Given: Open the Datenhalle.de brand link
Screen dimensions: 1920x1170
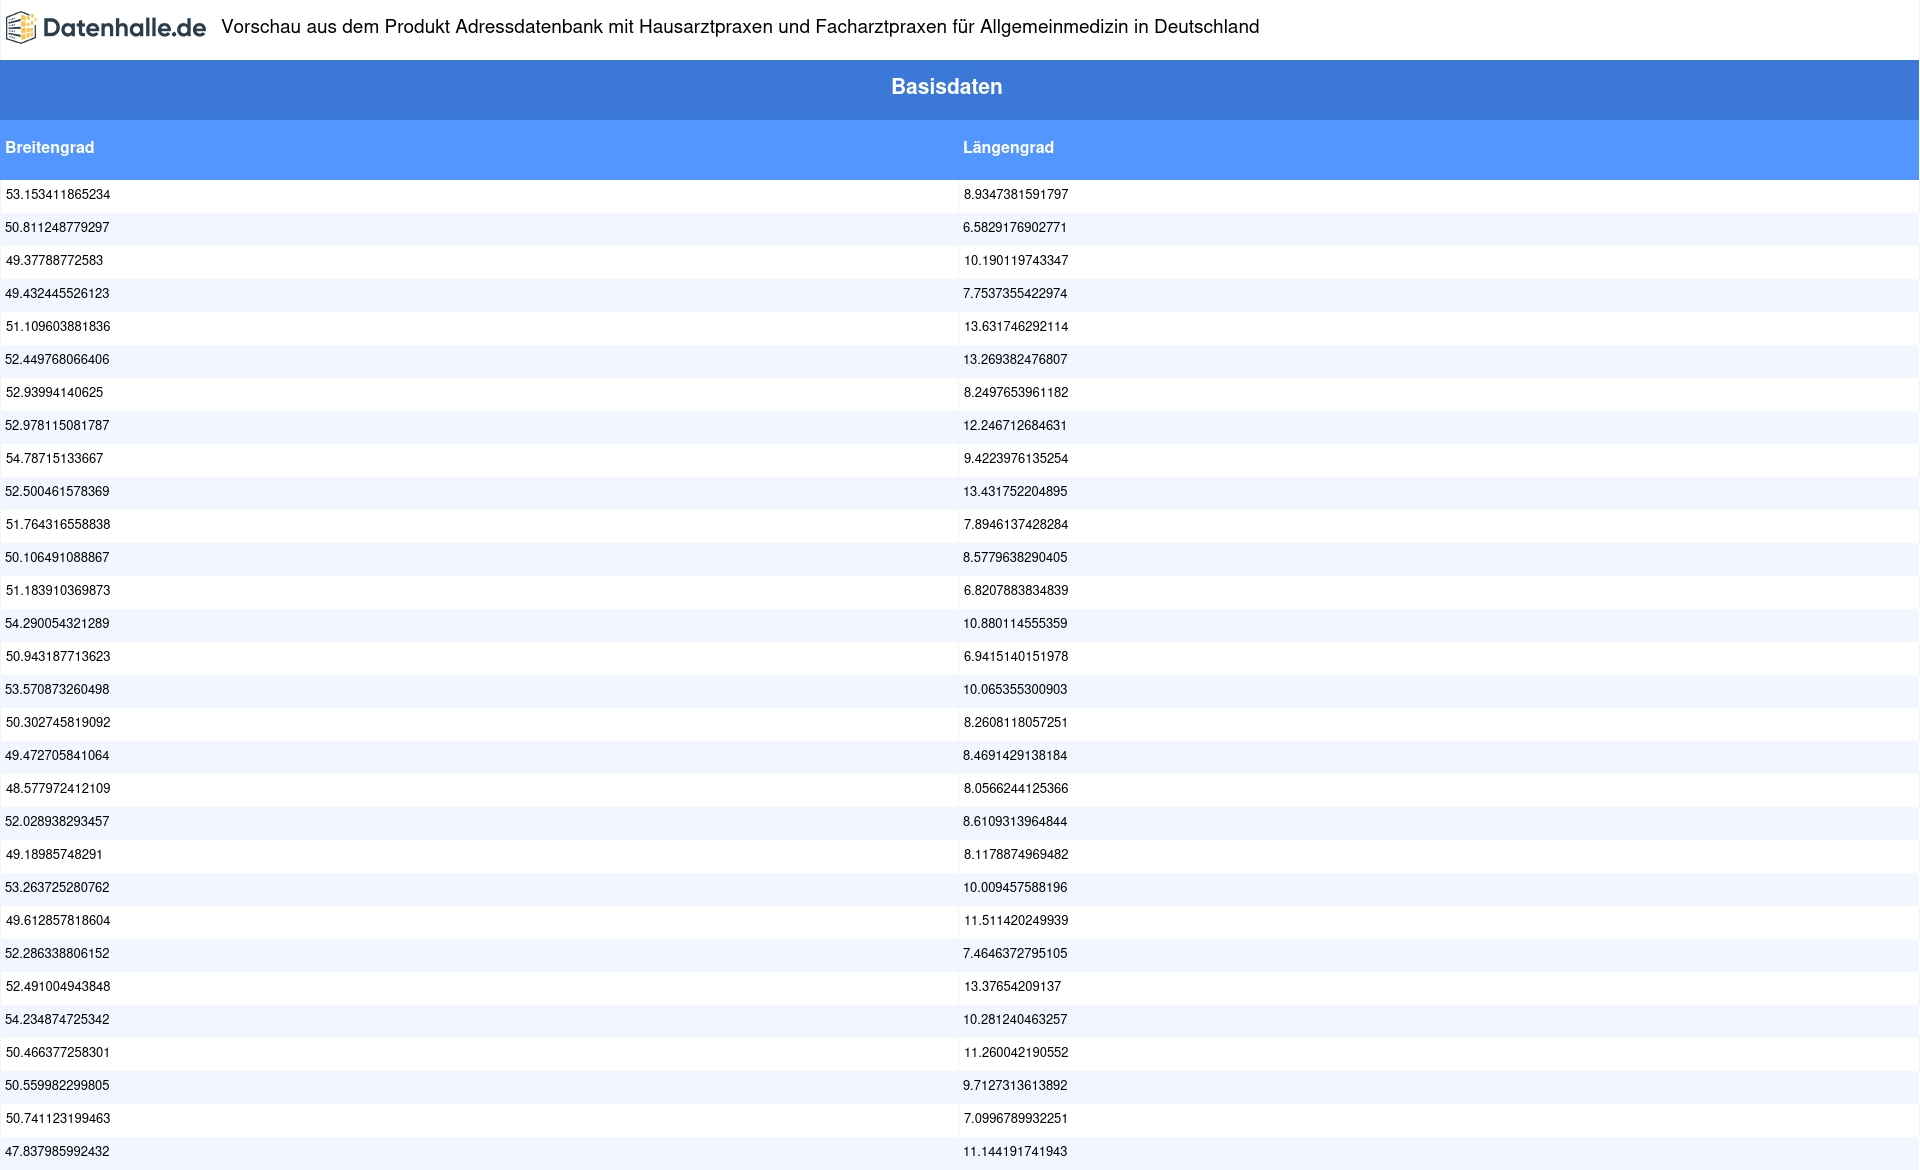Looking at the screenshot, I should point(106,28).
